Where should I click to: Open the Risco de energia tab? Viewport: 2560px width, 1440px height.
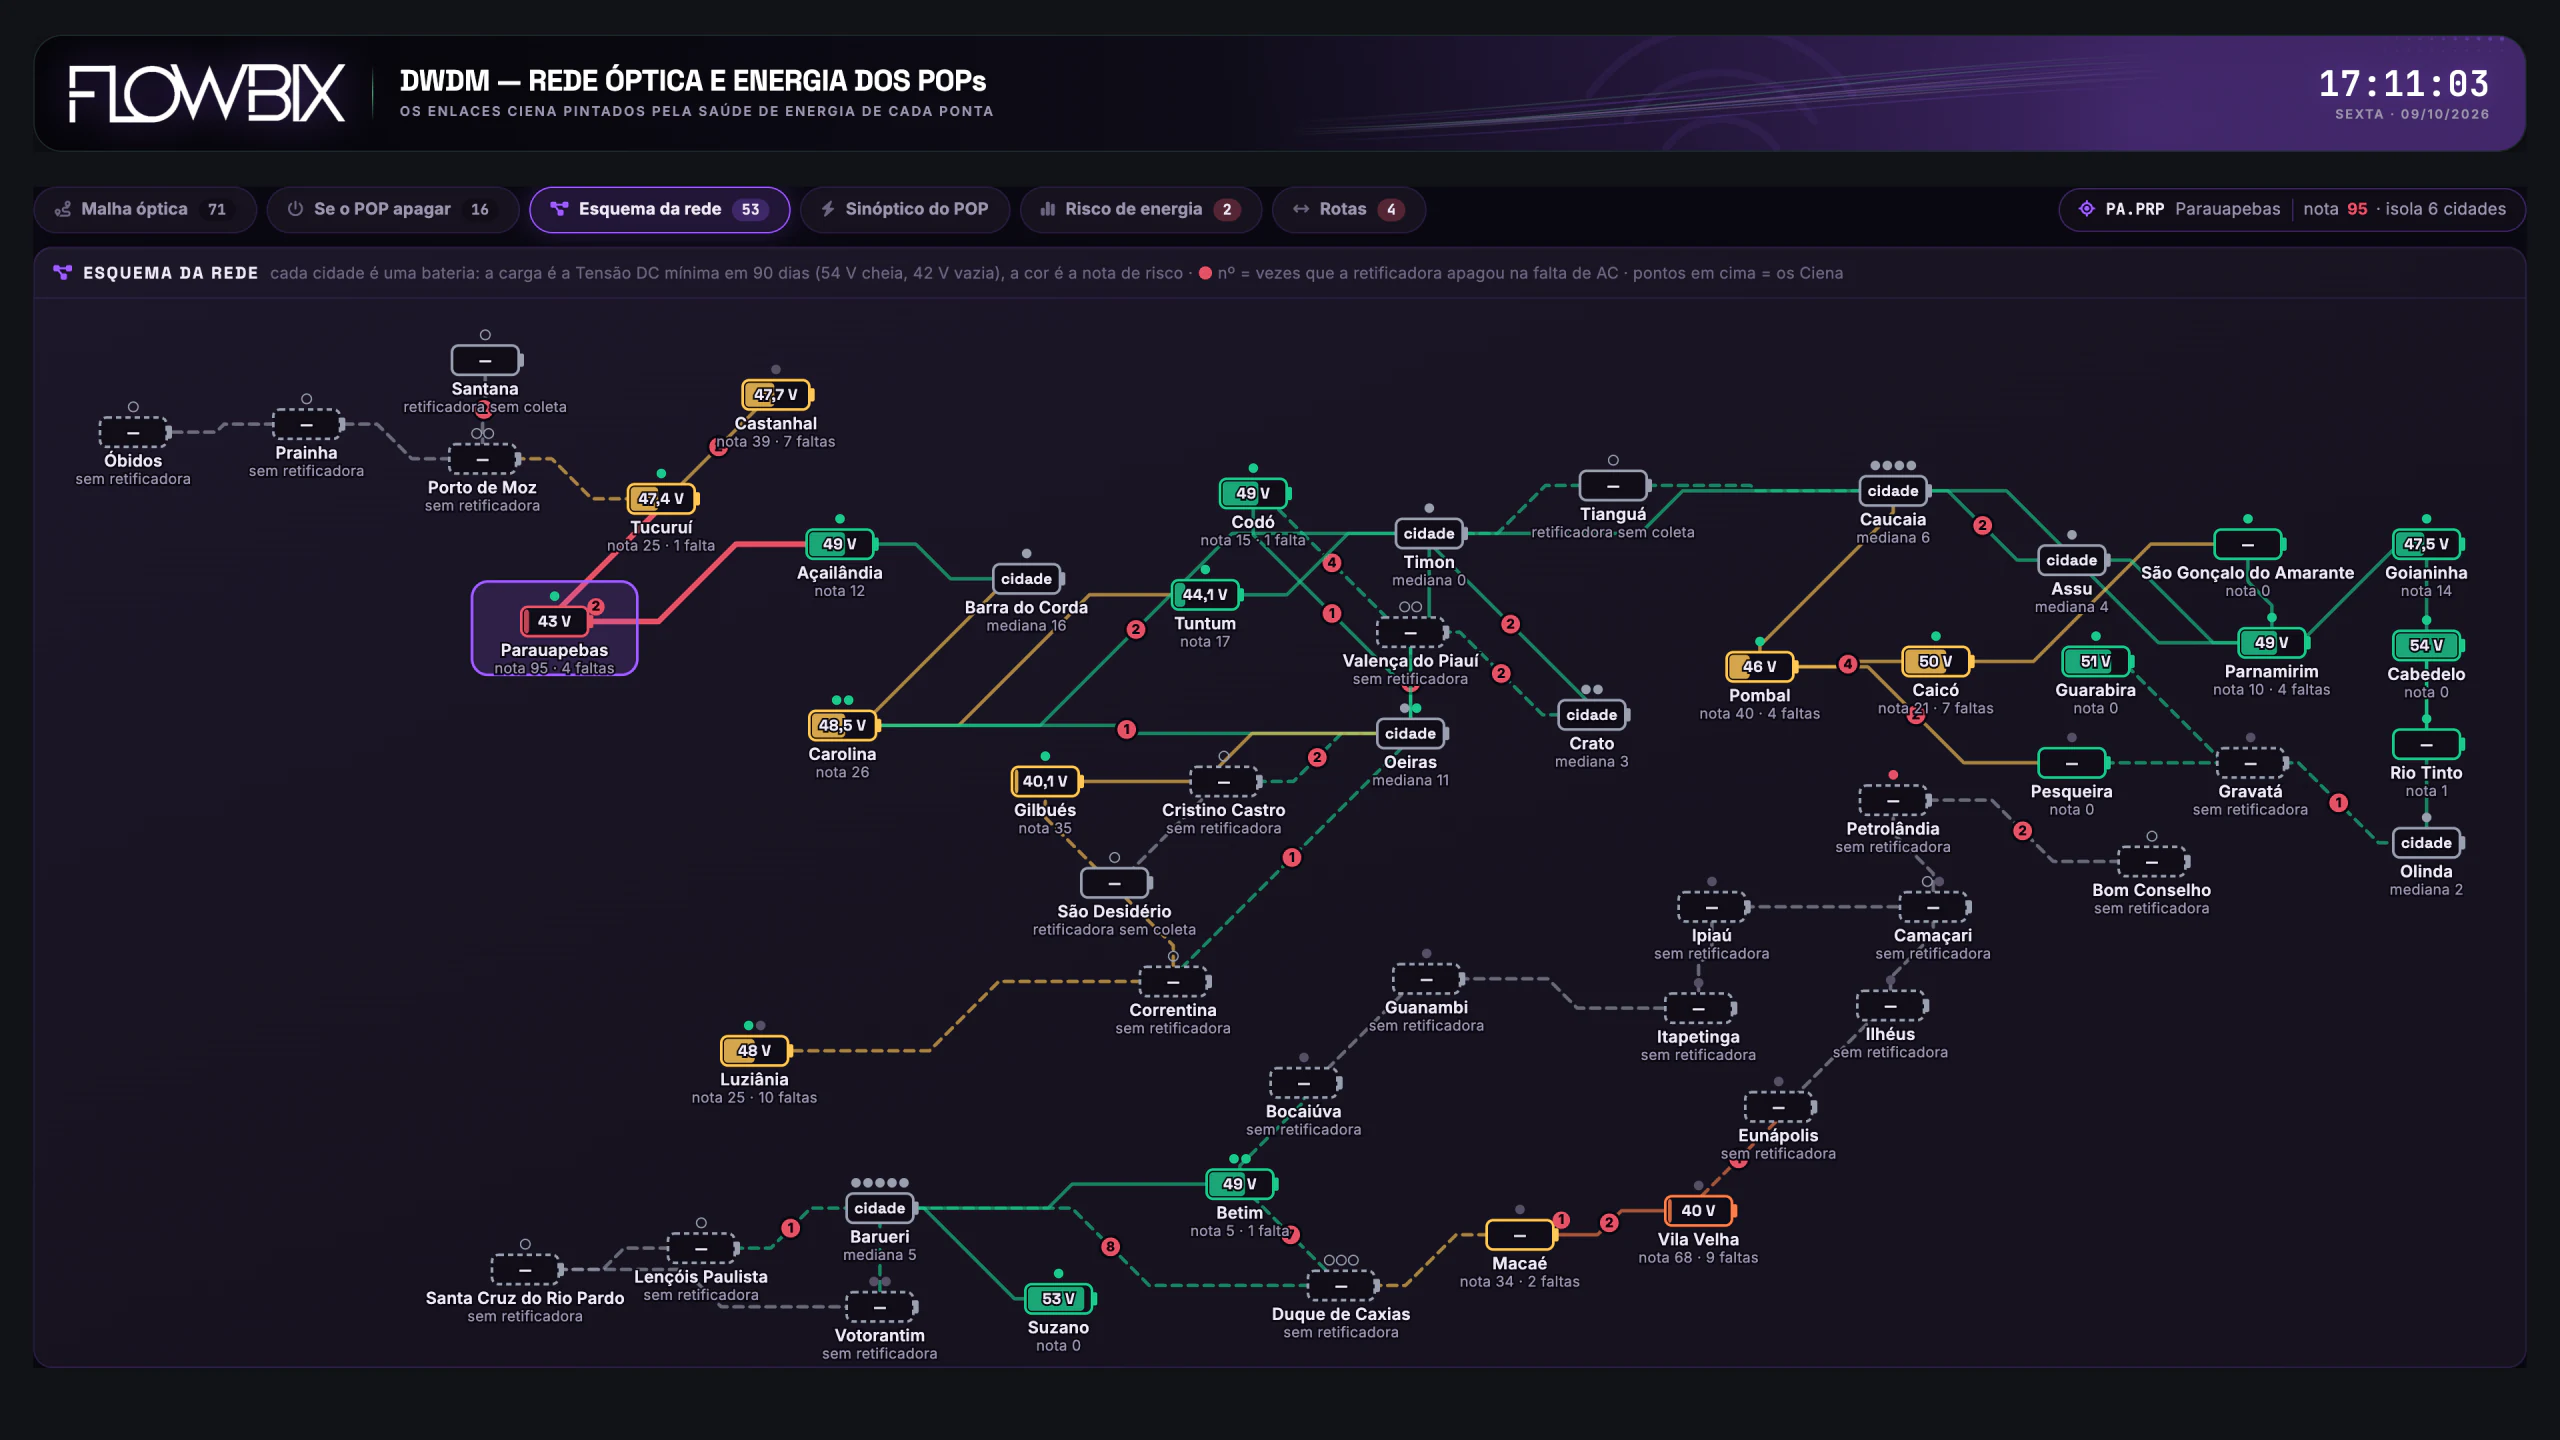1140,209
